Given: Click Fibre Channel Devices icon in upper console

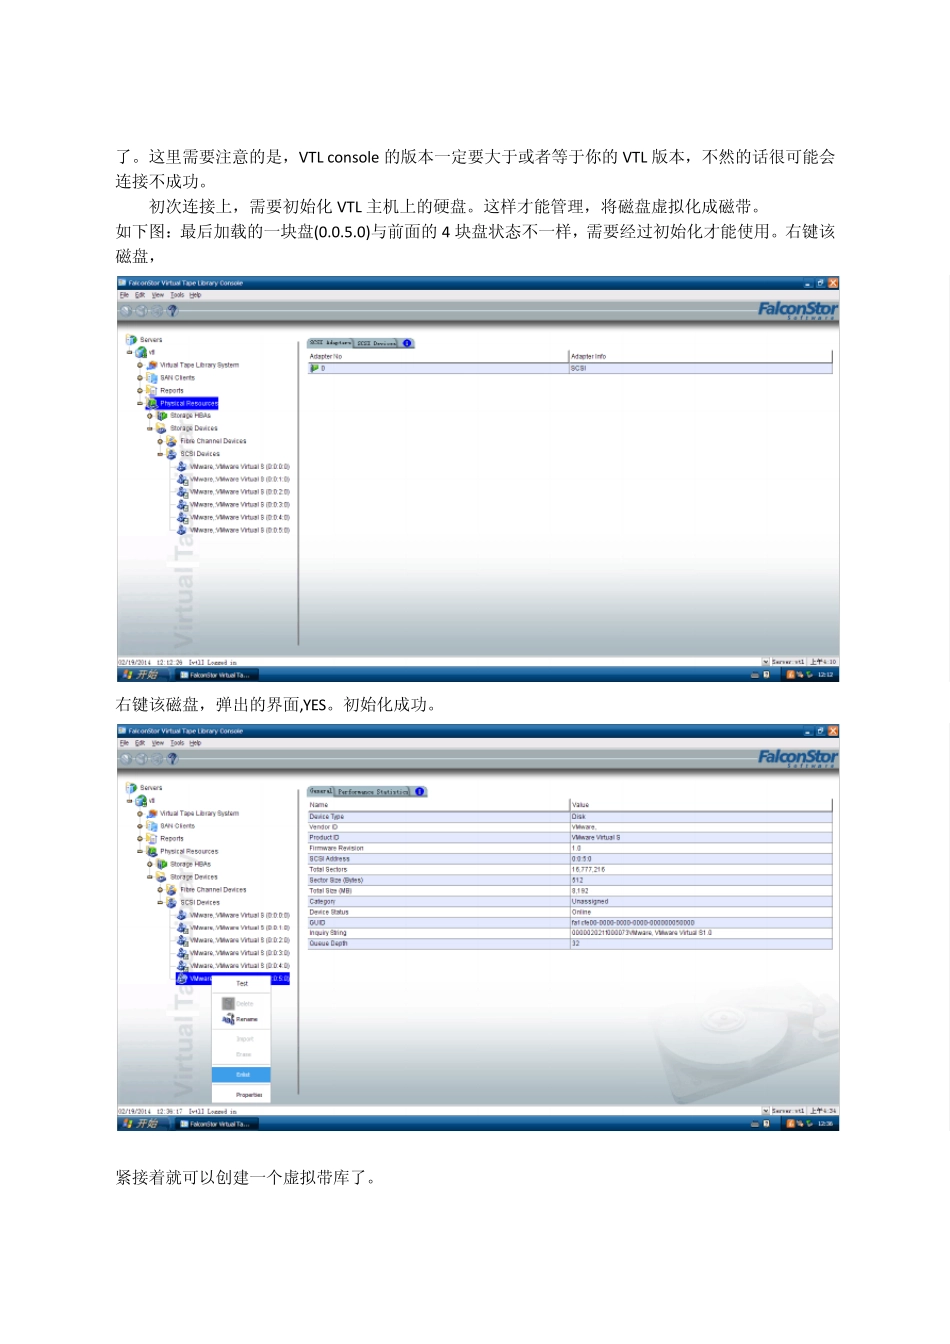Looking at the screenshot, I should tap(172, 441).
